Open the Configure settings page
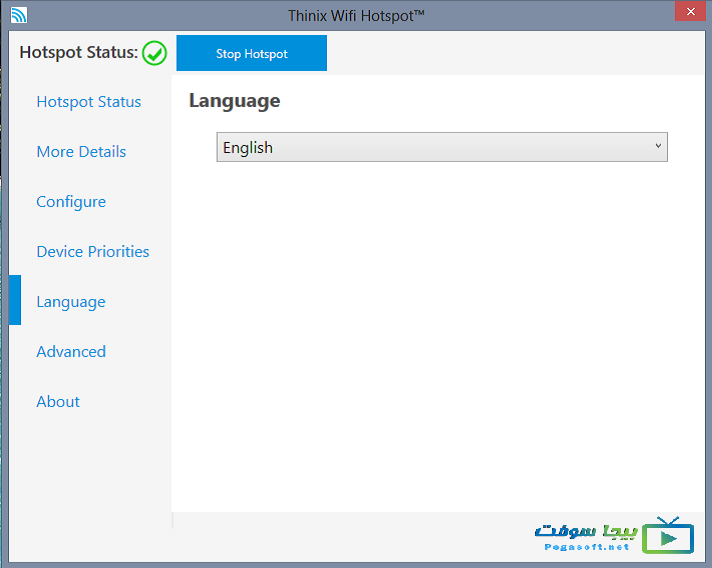 pos(71,202)
